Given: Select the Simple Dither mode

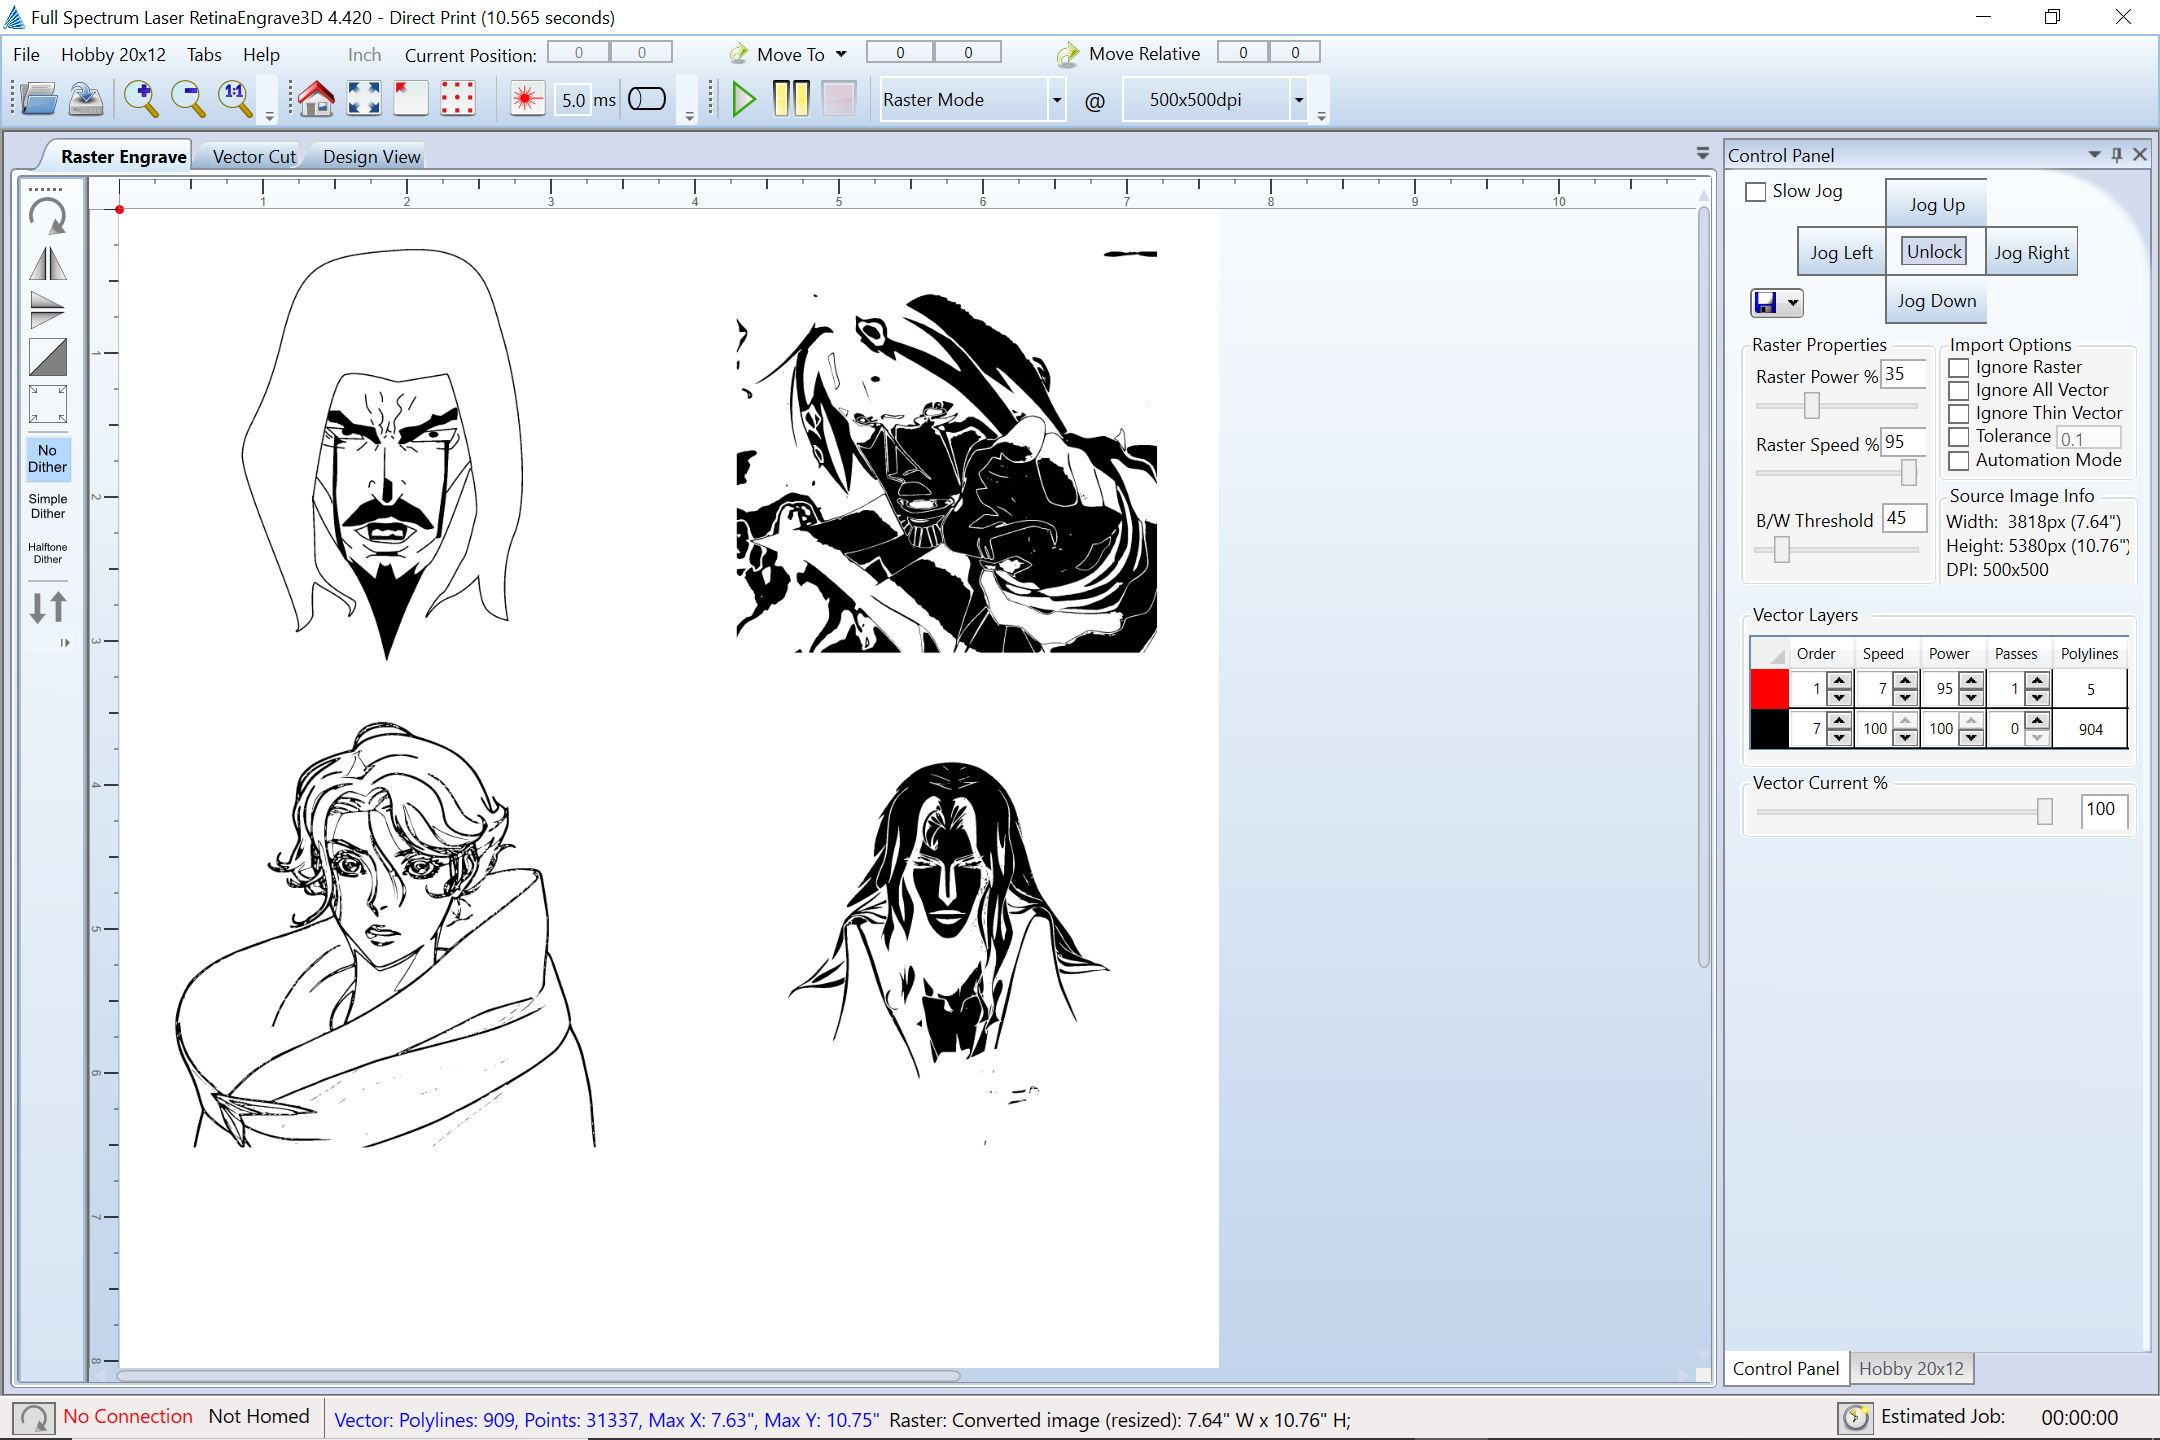Looking at the screenshot, I should (48, 506).
